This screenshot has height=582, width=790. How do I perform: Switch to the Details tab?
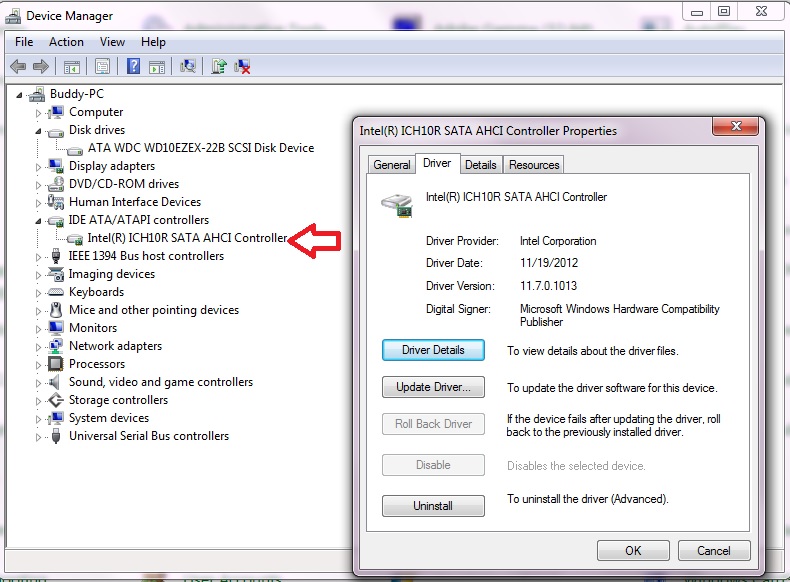[x=481, y=165]
